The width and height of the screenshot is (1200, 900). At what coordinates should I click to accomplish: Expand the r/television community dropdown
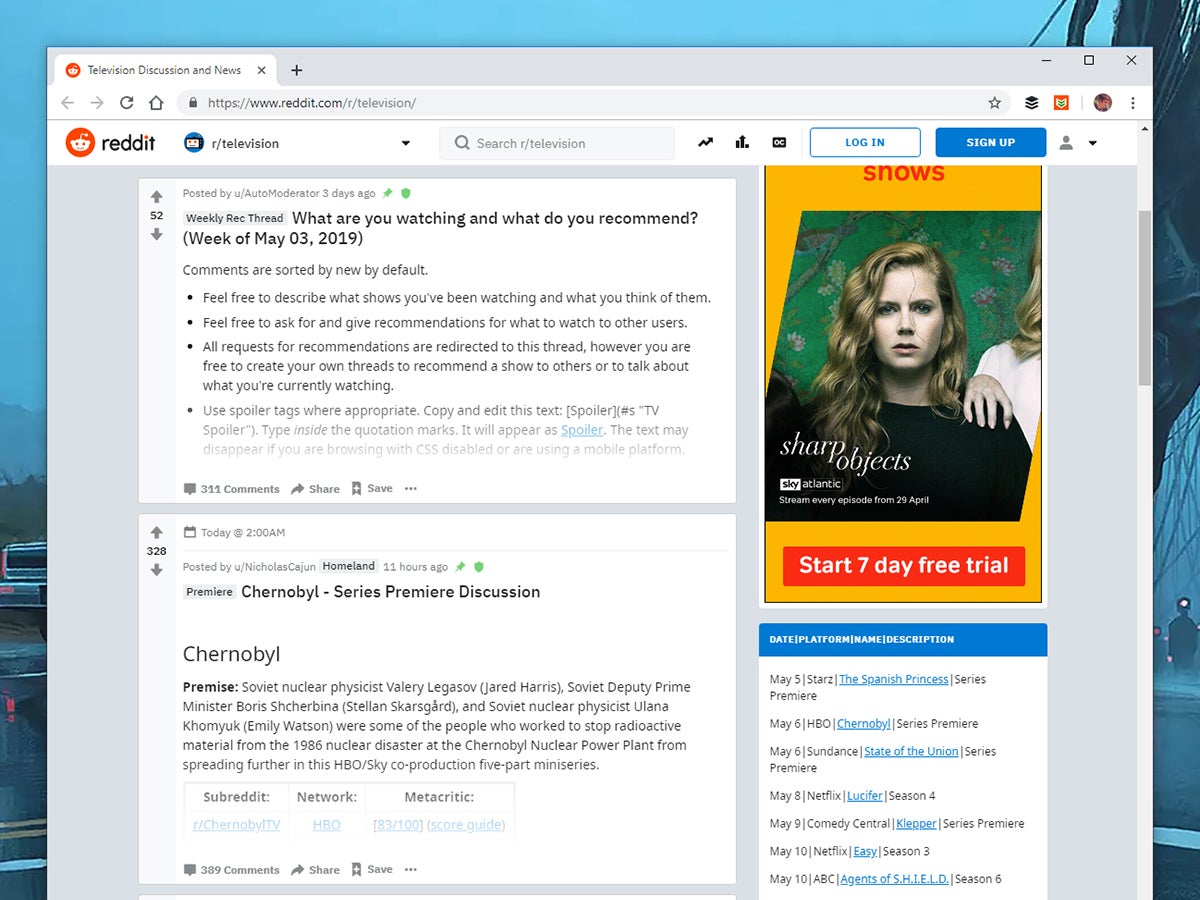pyautogui.click(x=405, y=143)
